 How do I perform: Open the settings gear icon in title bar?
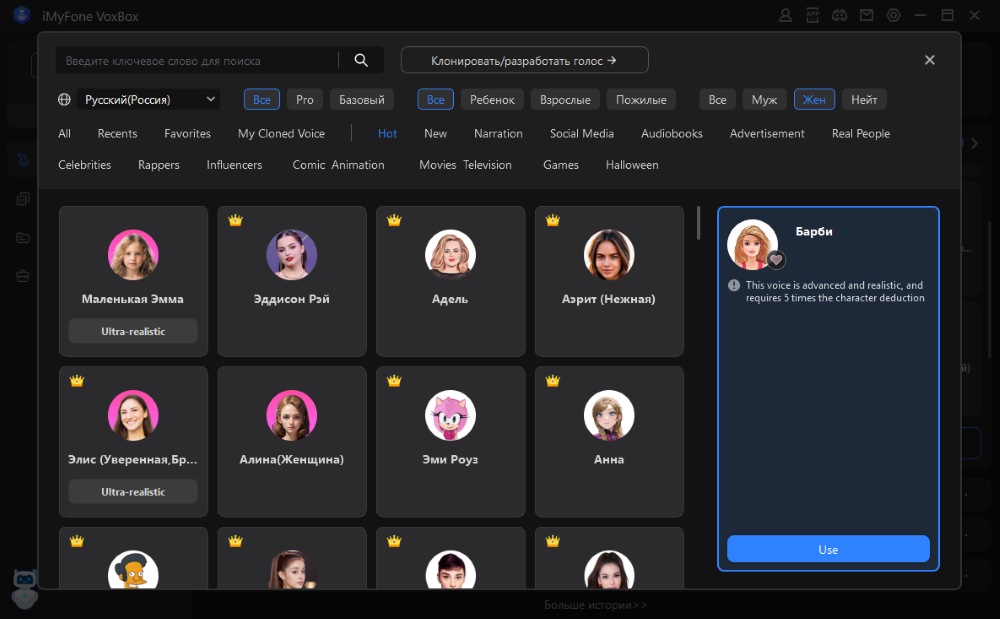(x=893, y=16)
